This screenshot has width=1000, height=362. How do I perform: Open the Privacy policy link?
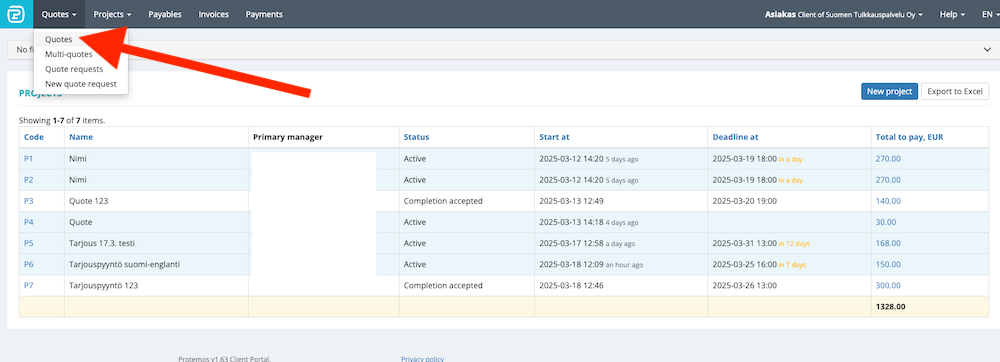pyautogui.click(x=422, y=359)
